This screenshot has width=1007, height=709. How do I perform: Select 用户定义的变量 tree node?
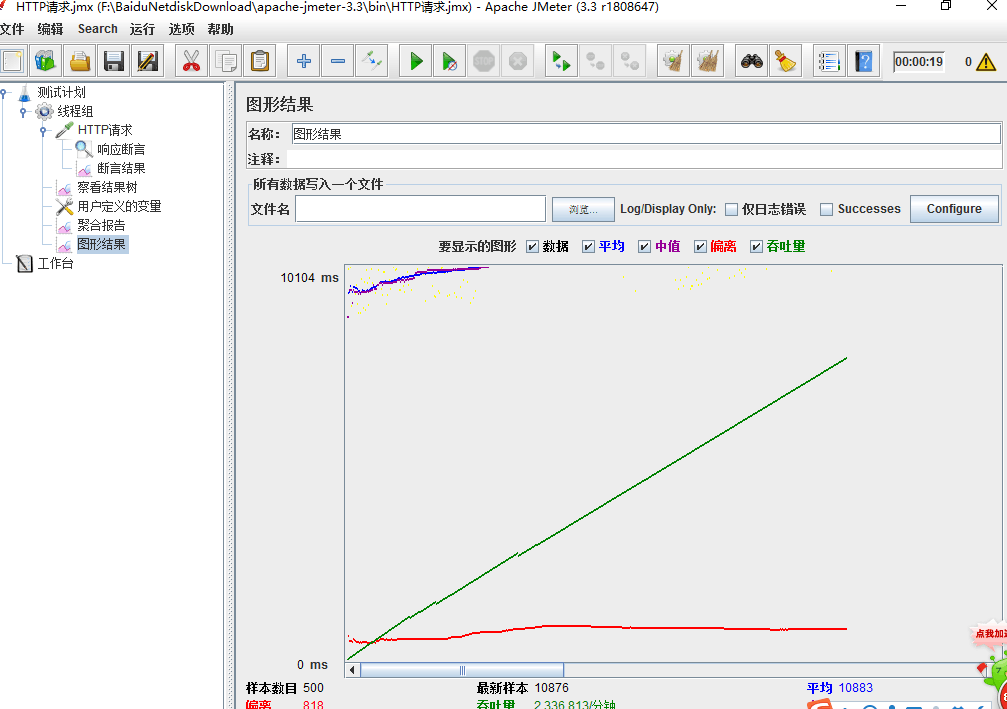[119, 206]
